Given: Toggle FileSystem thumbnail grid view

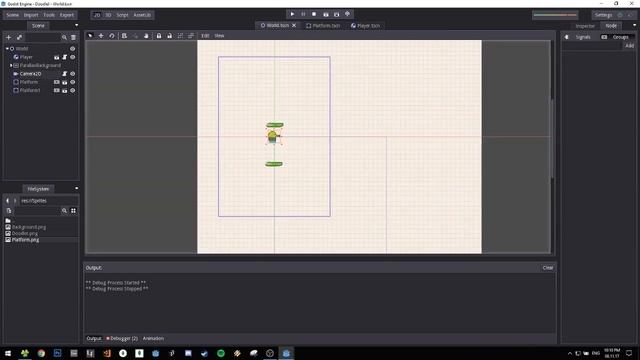Looking at the screenshot, I should [73, 211].
